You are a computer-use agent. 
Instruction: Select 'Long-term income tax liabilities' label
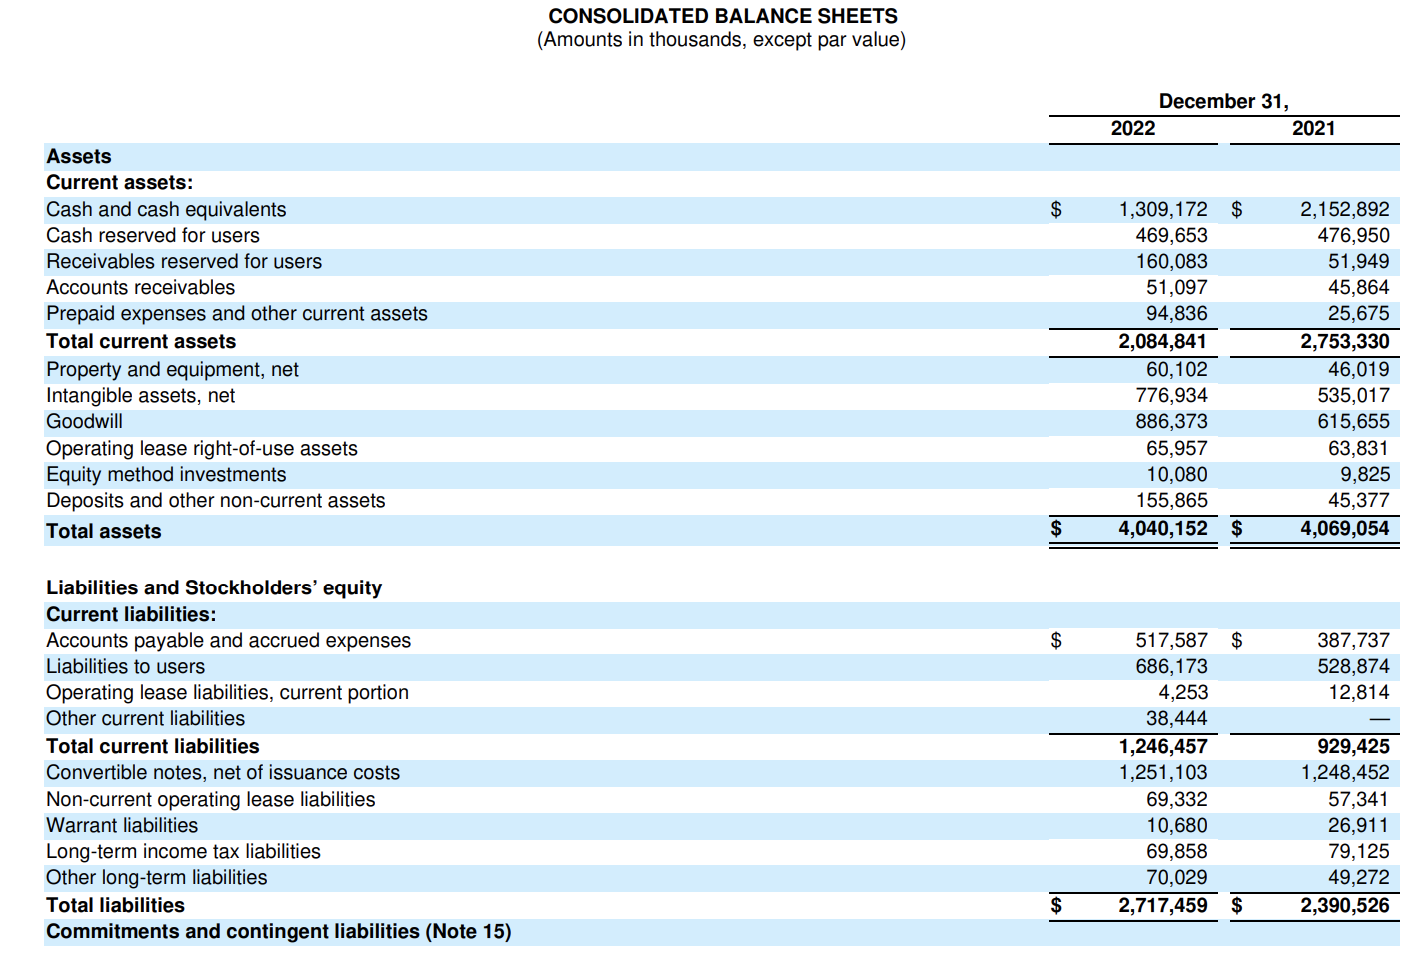[183, 851]
